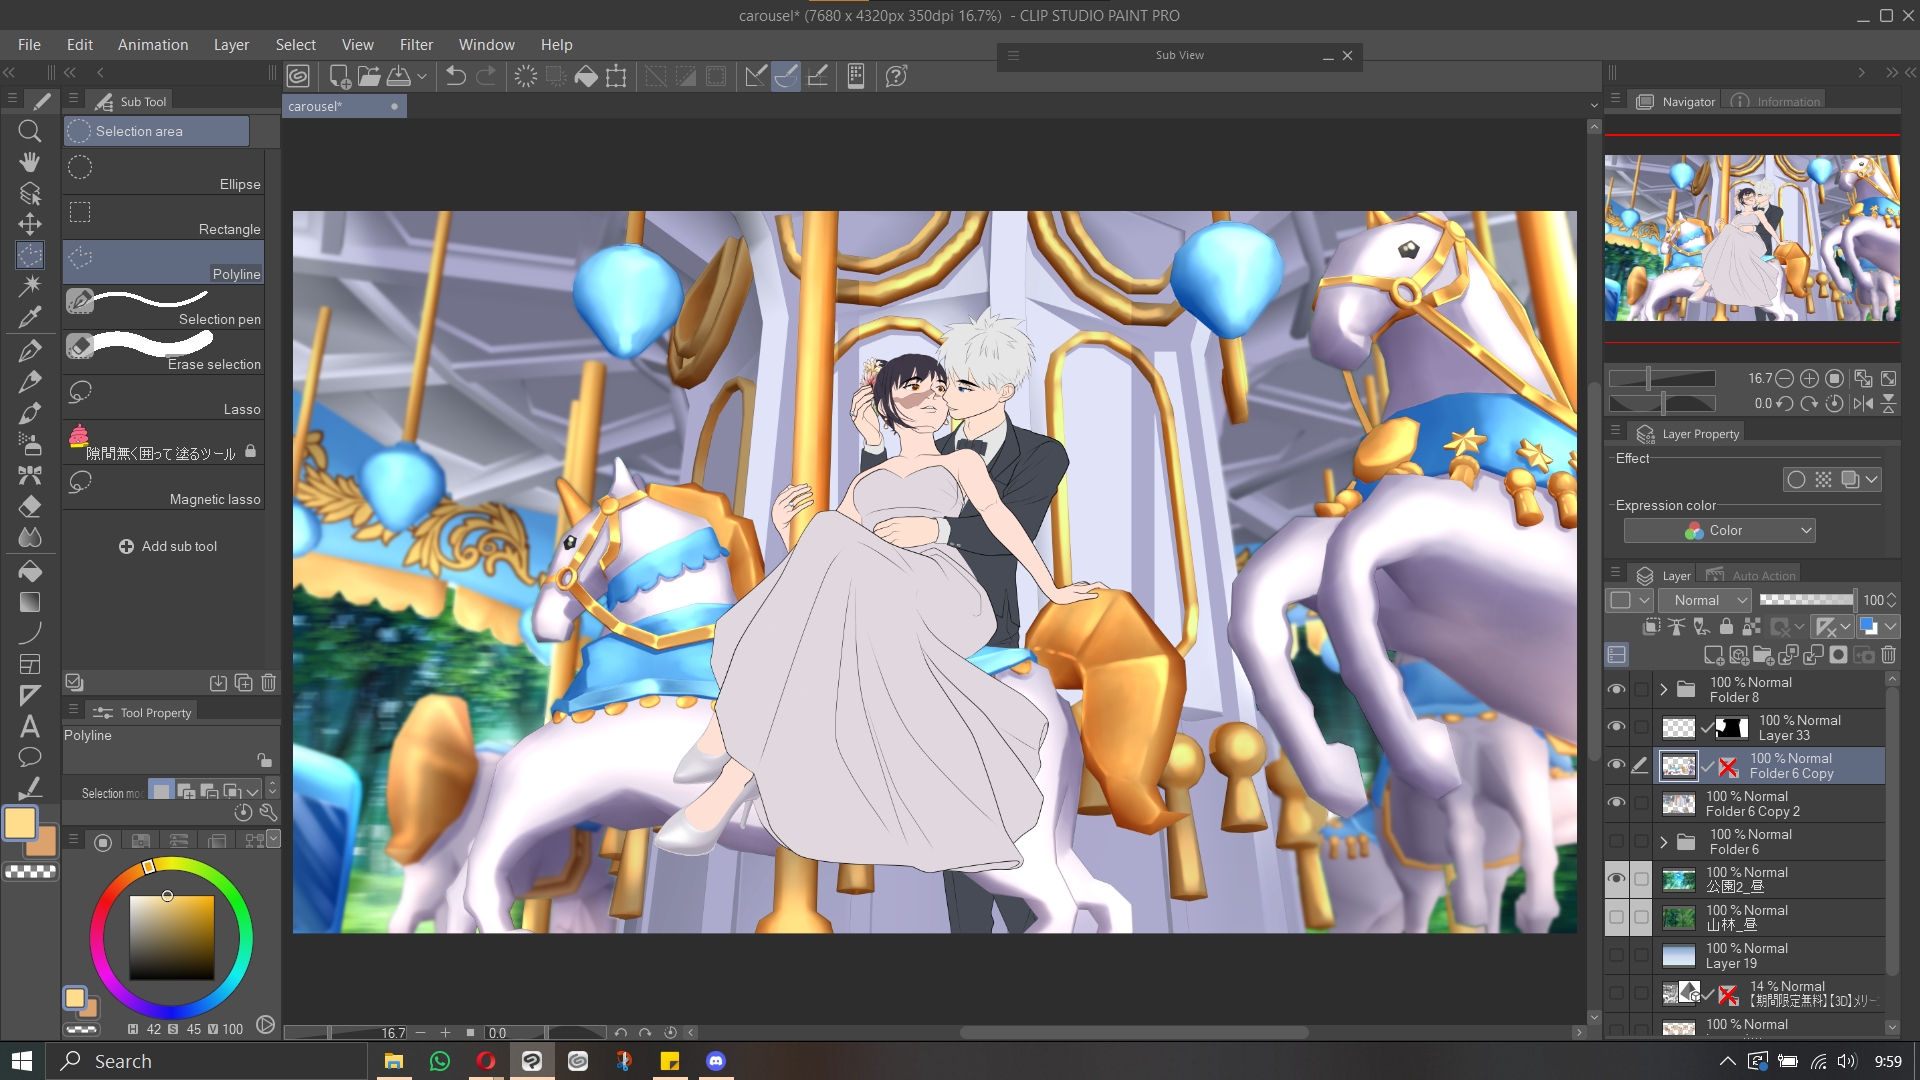Image resolution: width=1920 pixels, height=1080 pixels.
Task: Show the hidden Folder 6 layer
Action: [1616, 841]
